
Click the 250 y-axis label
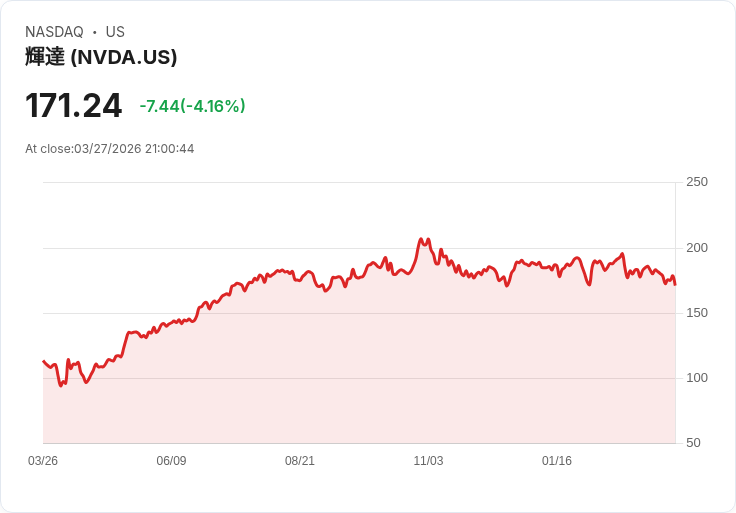(697, 182)
